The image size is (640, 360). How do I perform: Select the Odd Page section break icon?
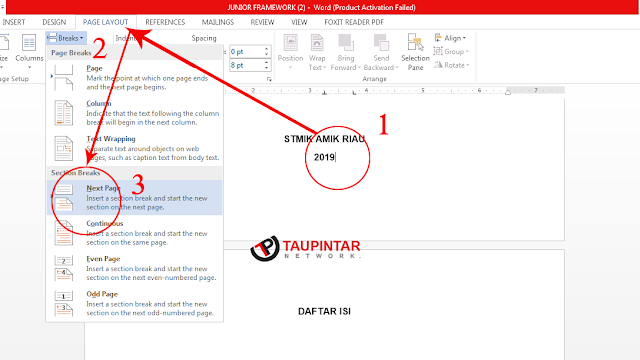click(64, 304)
